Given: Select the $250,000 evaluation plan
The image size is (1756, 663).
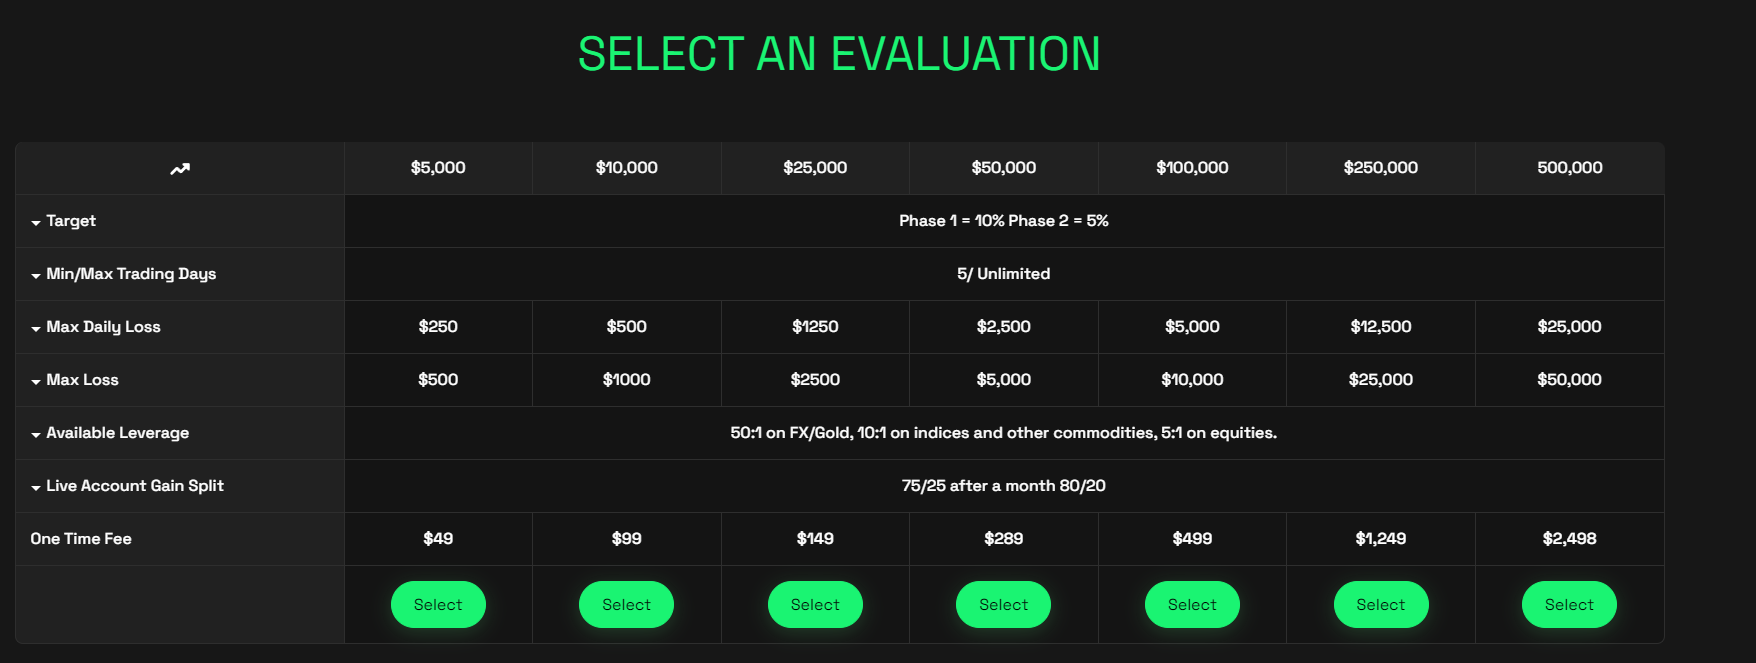Looking at the screenshot, I should point(1381,605).
